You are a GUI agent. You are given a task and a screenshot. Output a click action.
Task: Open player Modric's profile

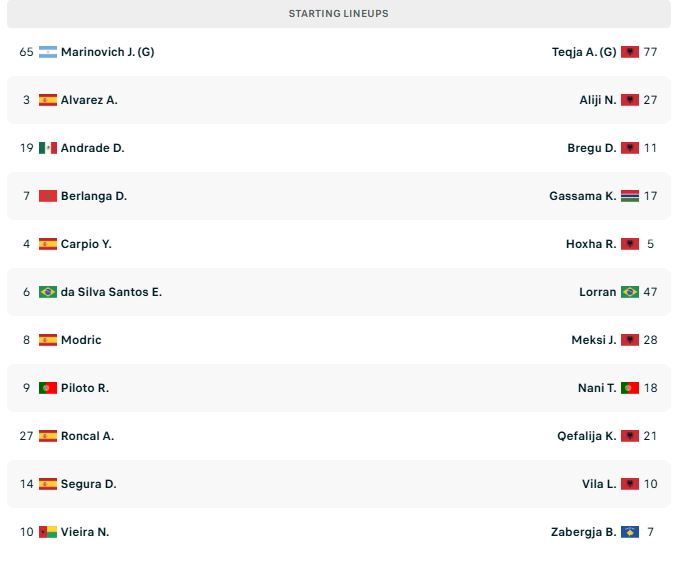point(81,340)
